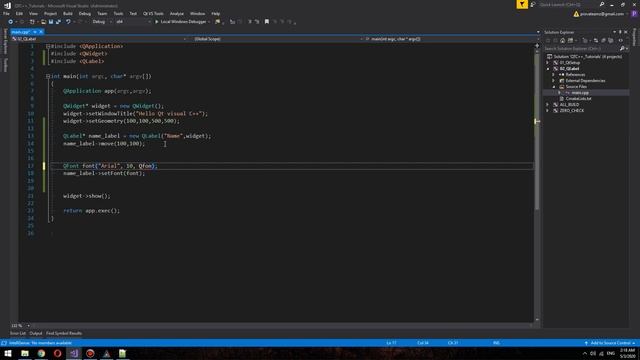The width and height of the screenshot is (640, 360).
Task: Collapse the #include region on line 1
Action: [48, 46]
